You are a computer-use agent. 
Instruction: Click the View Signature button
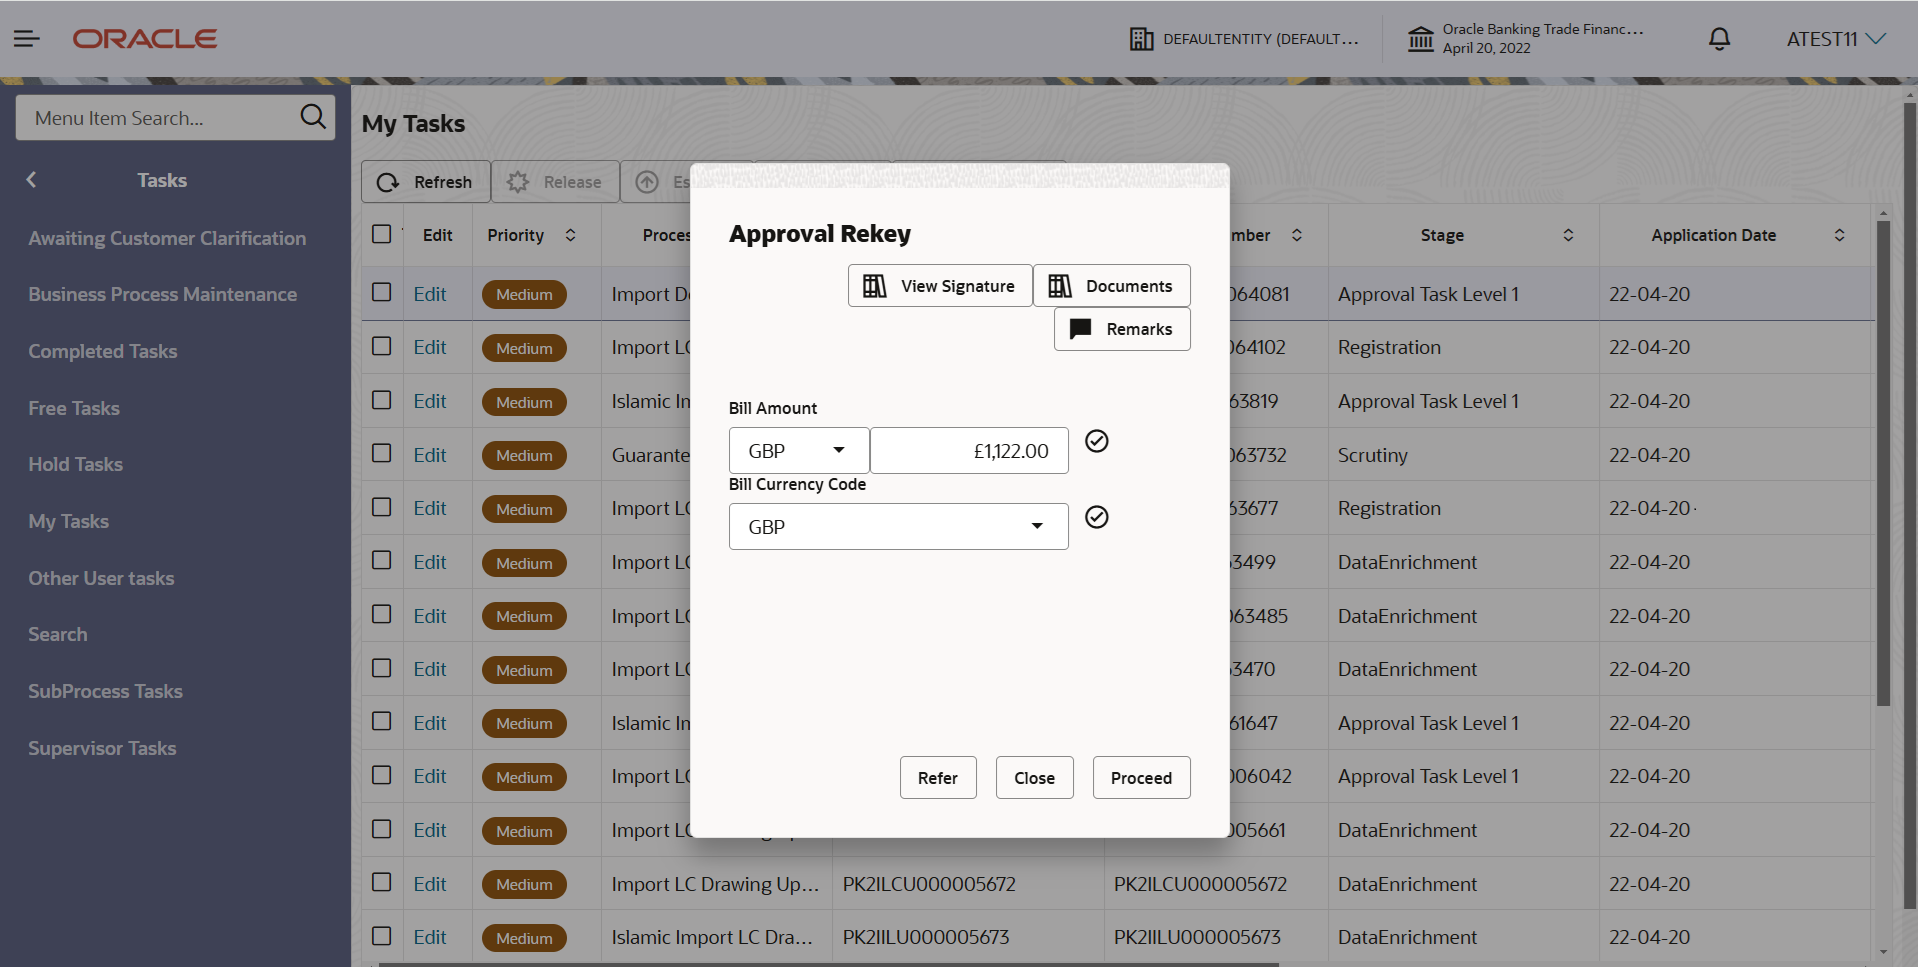940,286
